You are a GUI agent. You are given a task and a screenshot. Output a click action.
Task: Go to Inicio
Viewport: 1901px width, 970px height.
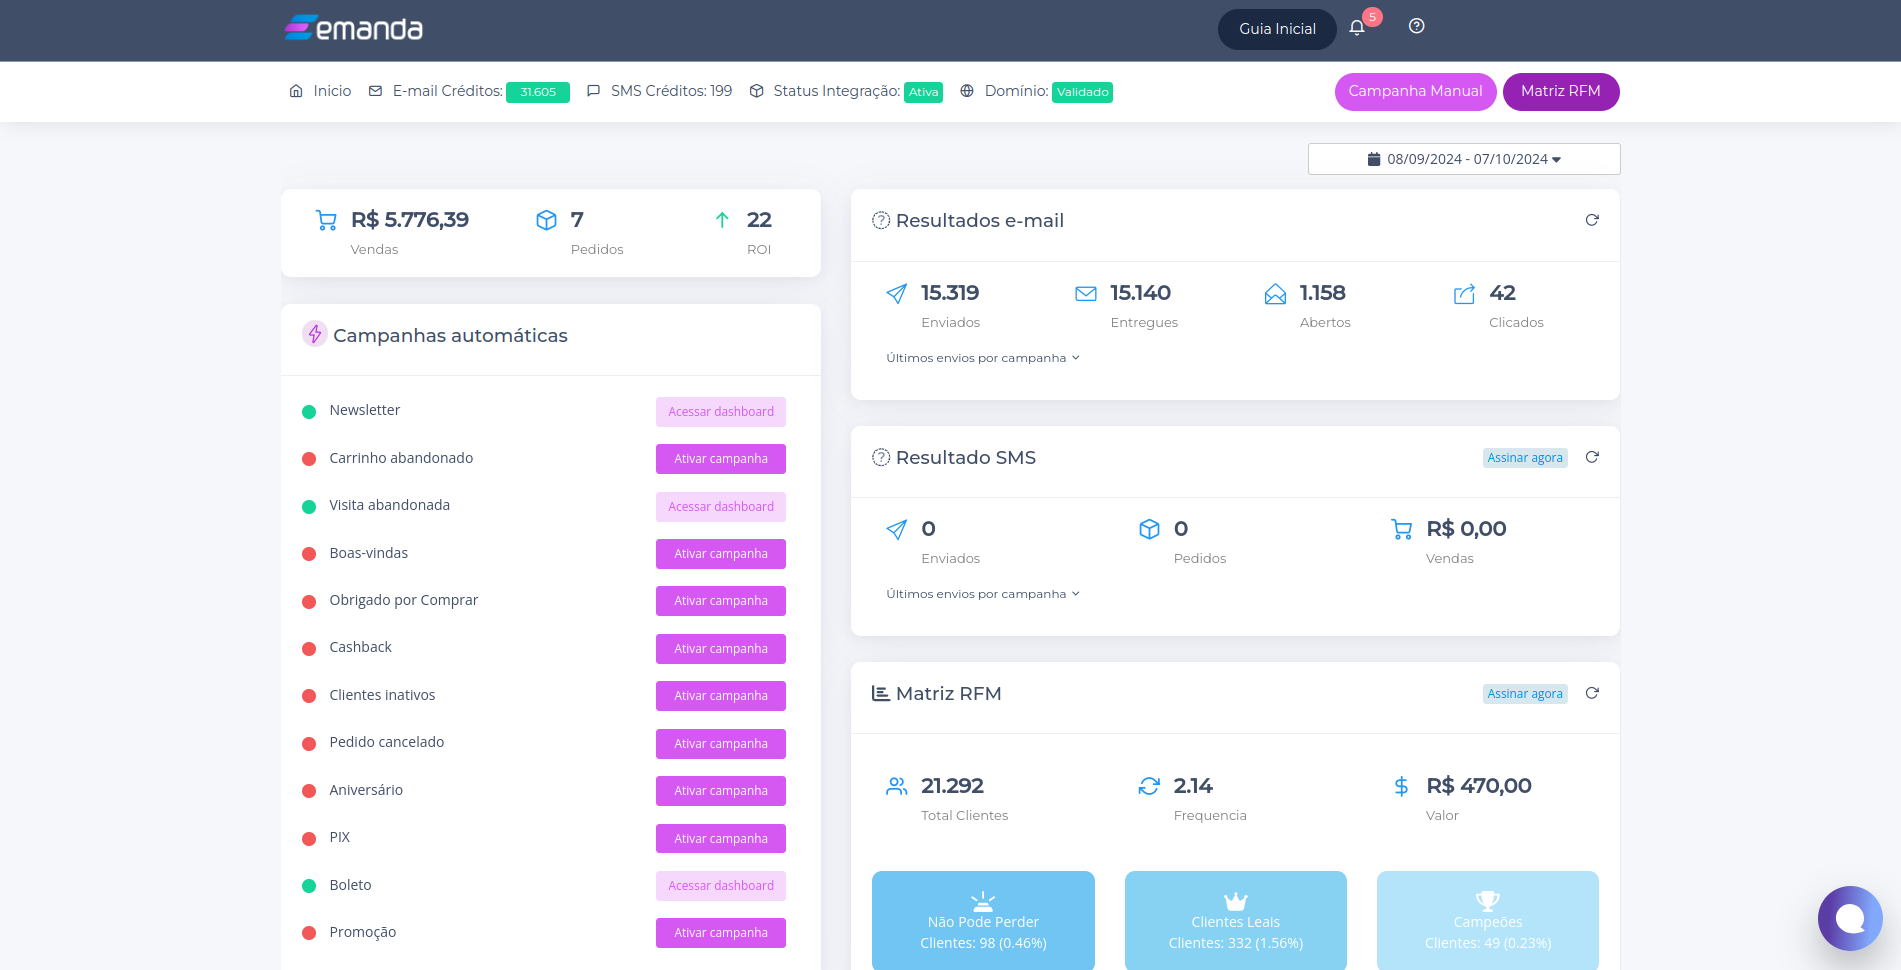(332, 91)
